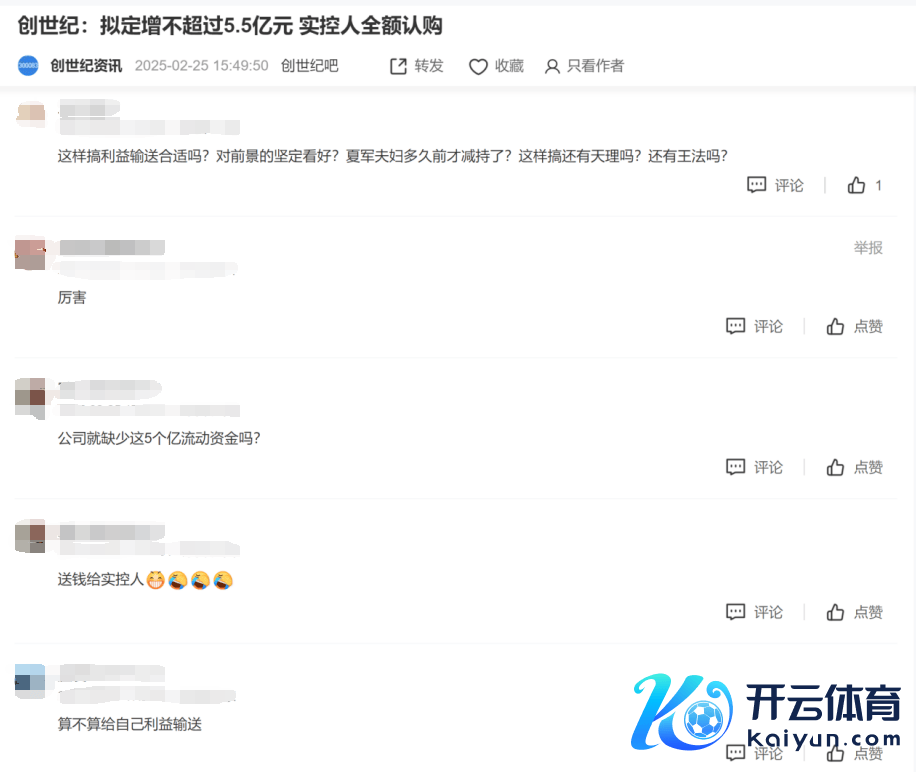Open the first commenter's avatar

[x=30, y=114]
